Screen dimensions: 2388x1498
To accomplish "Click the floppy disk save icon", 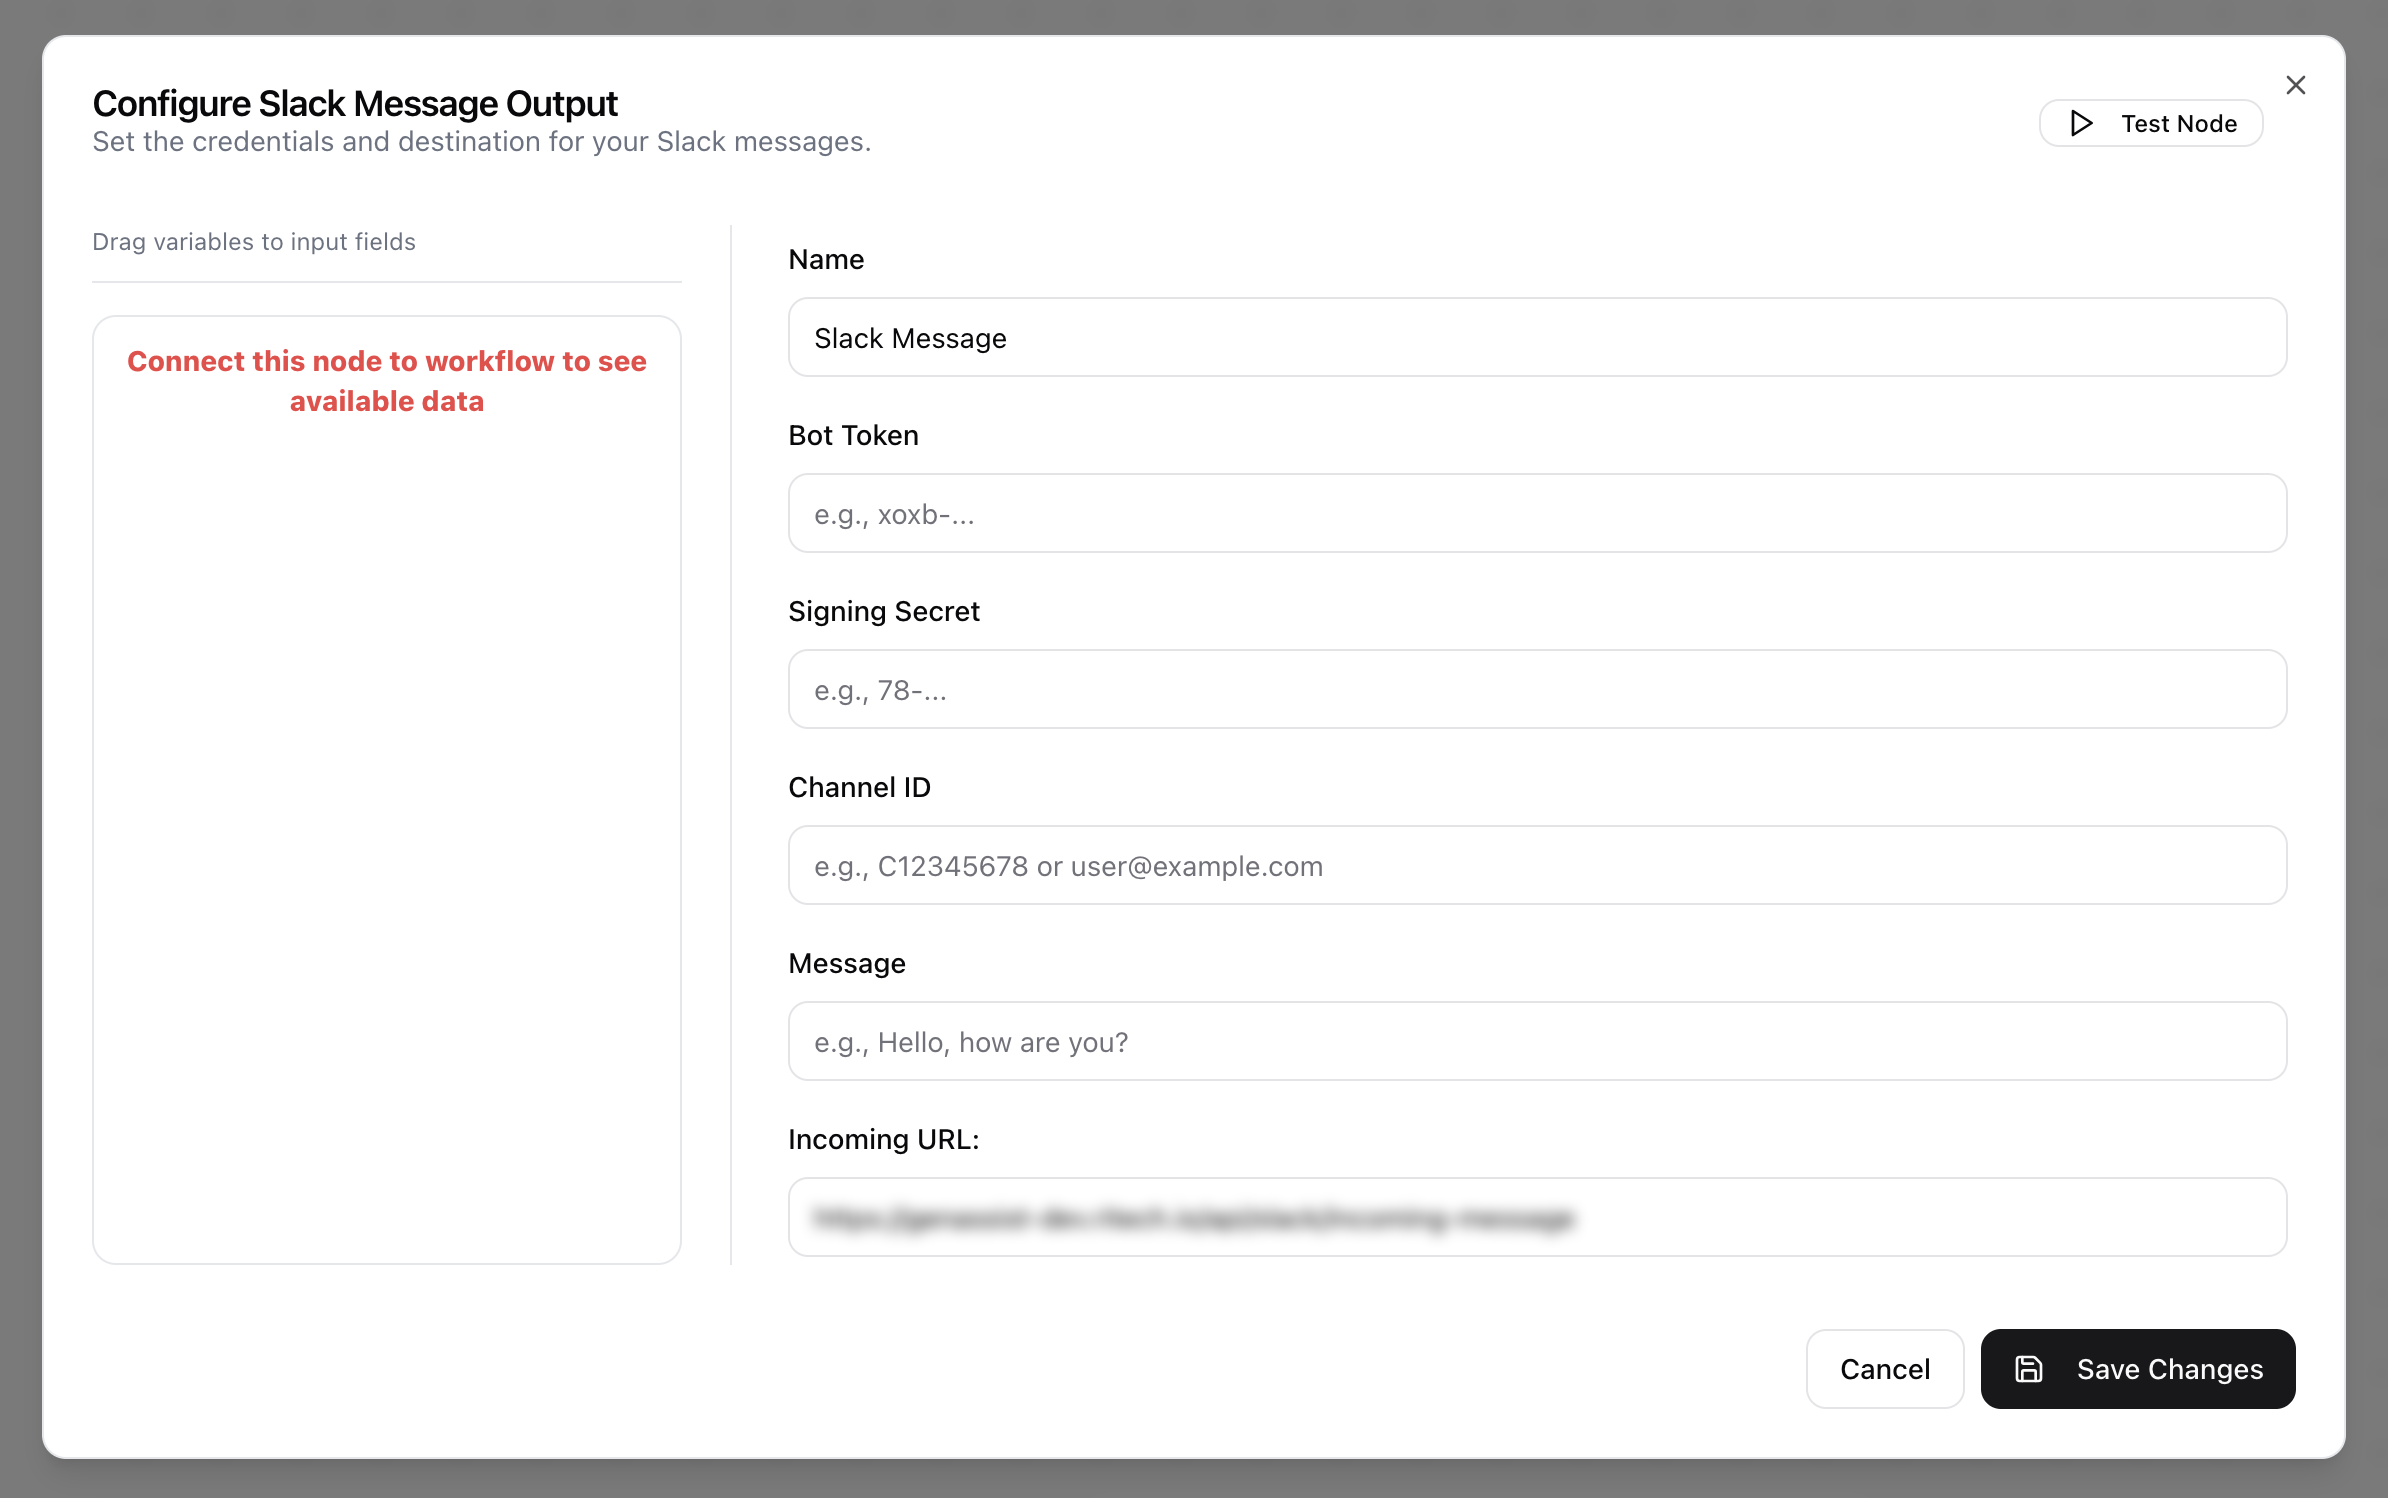I will 2028,1369.
